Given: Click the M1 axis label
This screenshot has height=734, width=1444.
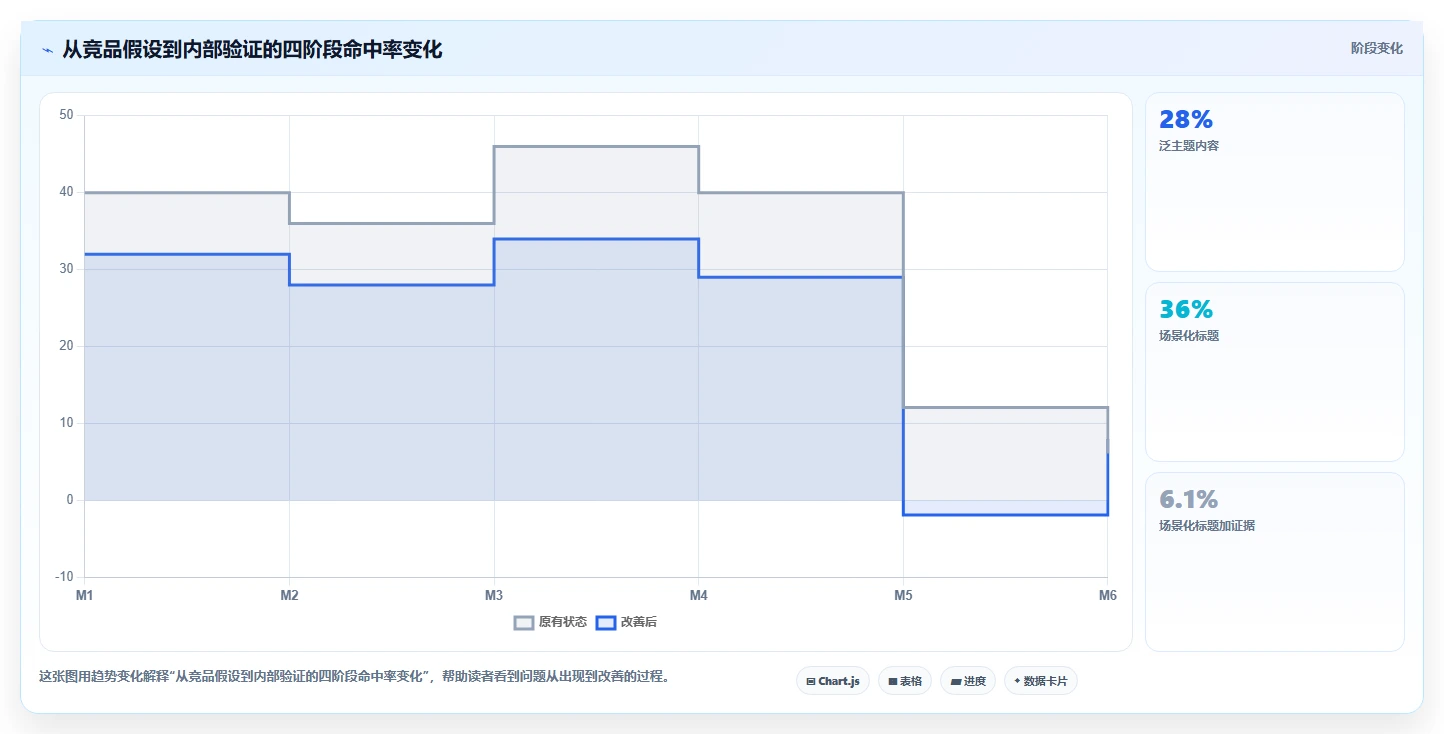Looking at the screenshot, I should (x=85, y=595).
